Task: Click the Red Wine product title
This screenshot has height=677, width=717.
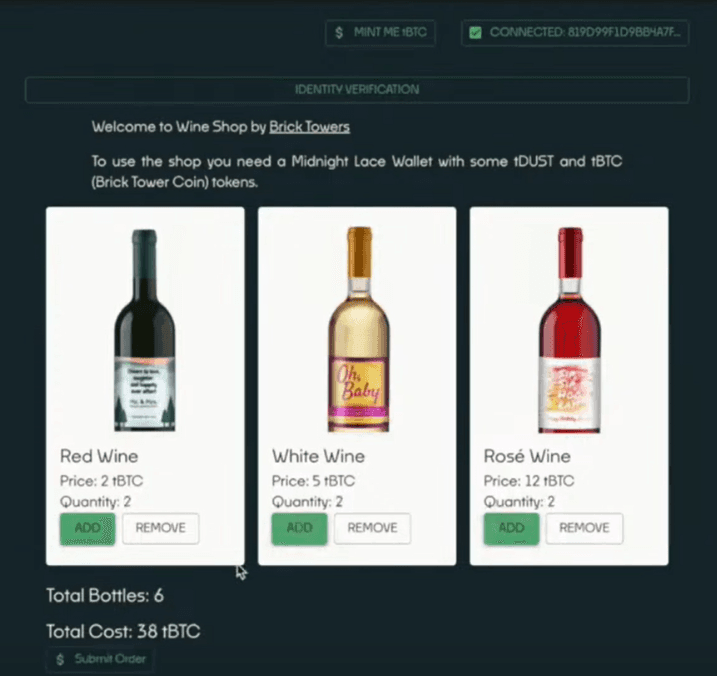Action: (99, 456)
